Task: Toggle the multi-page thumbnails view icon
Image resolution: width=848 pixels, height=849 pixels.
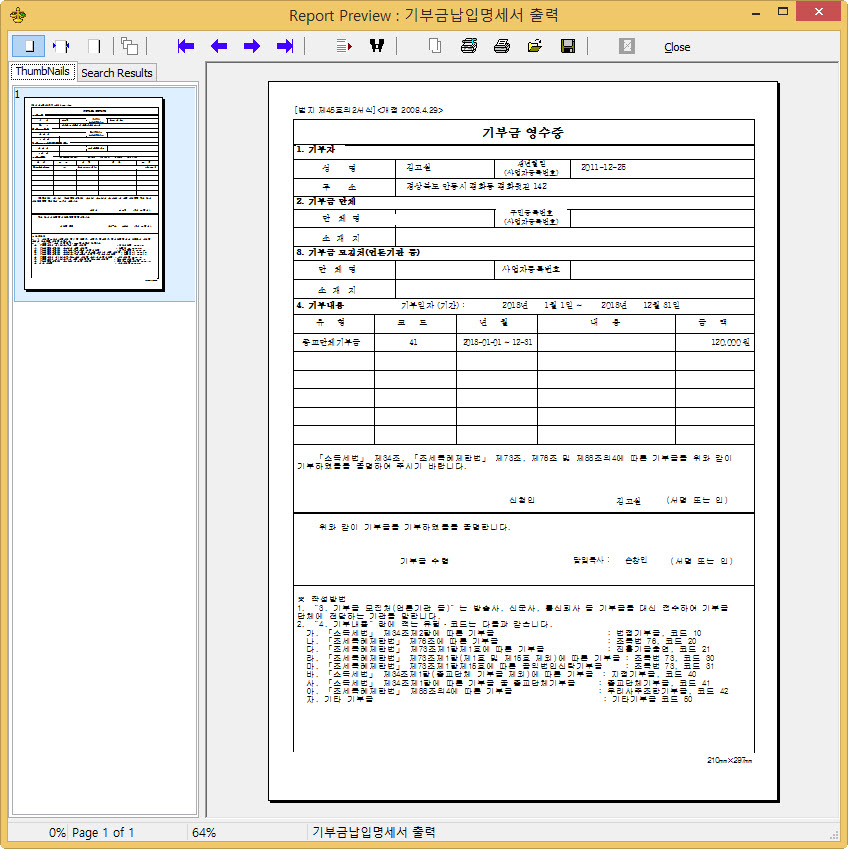Action: point(129,46)
